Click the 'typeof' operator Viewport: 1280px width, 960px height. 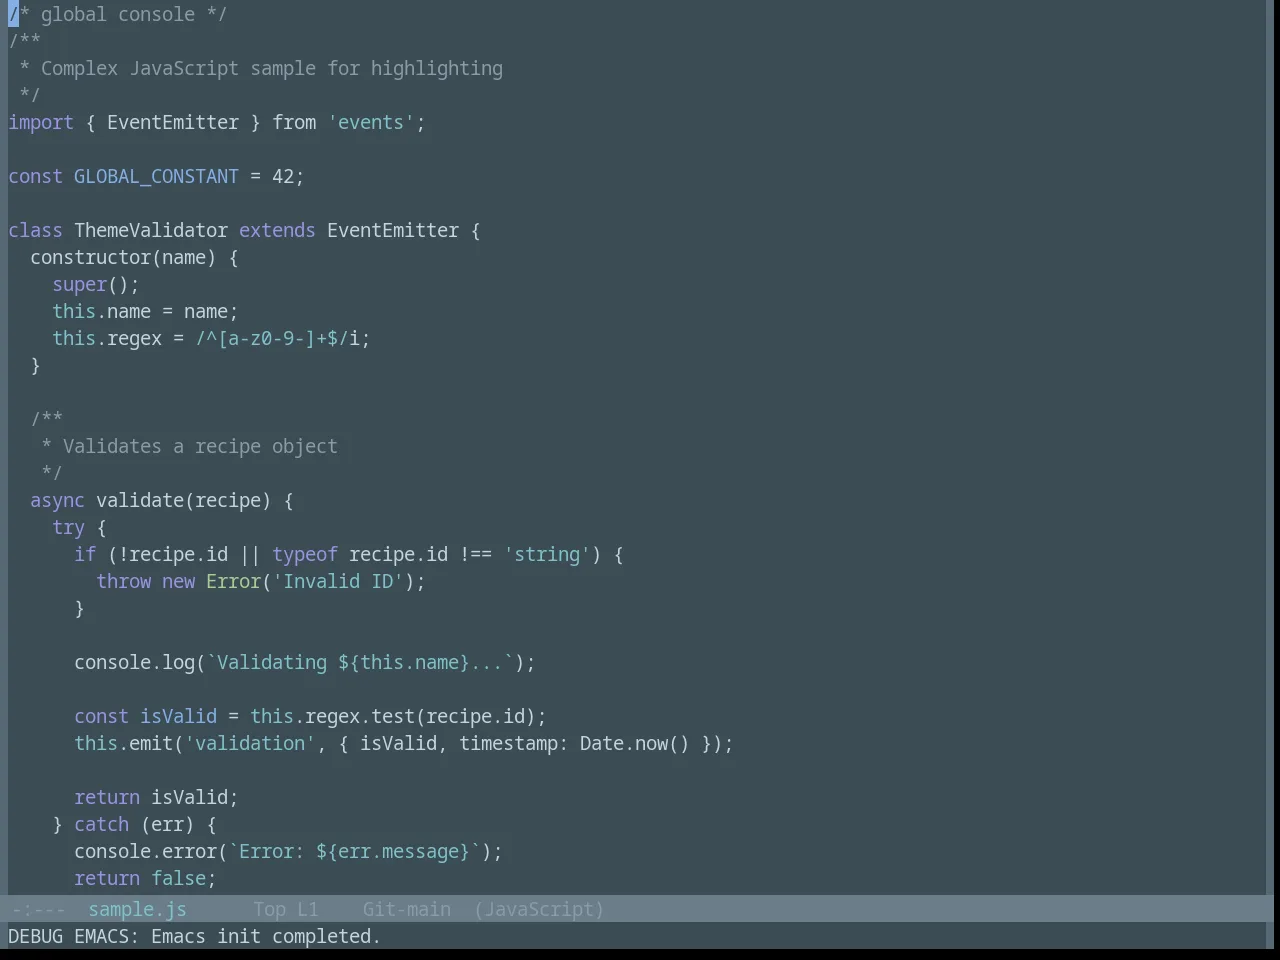coord(305,554)
